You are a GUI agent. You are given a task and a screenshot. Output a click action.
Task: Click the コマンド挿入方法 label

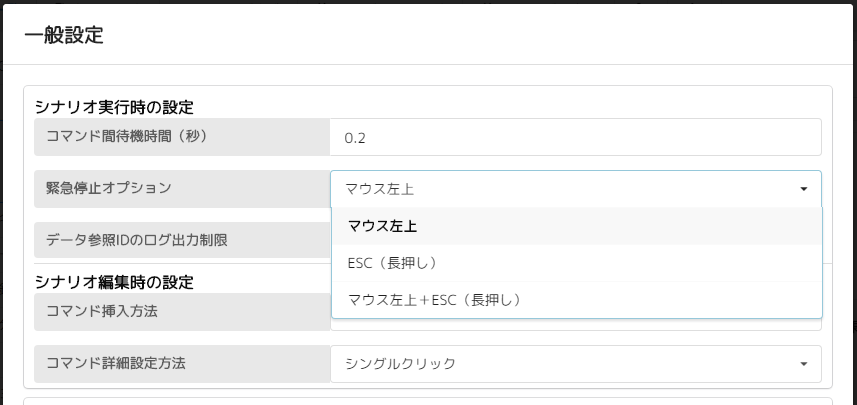pyautogui.click(x=102, y=311)
